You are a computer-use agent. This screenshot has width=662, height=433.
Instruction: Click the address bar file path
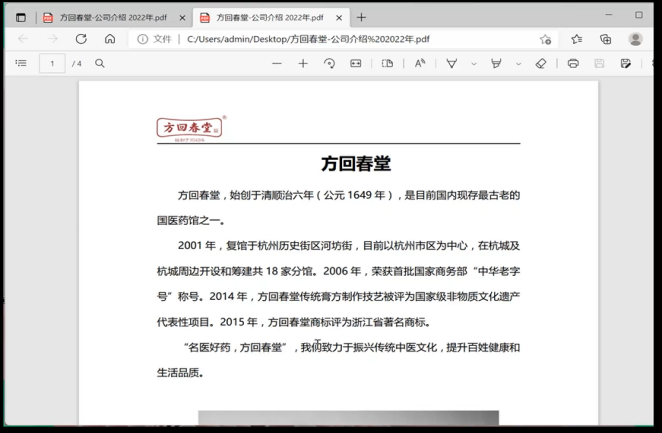click(308, 39)
